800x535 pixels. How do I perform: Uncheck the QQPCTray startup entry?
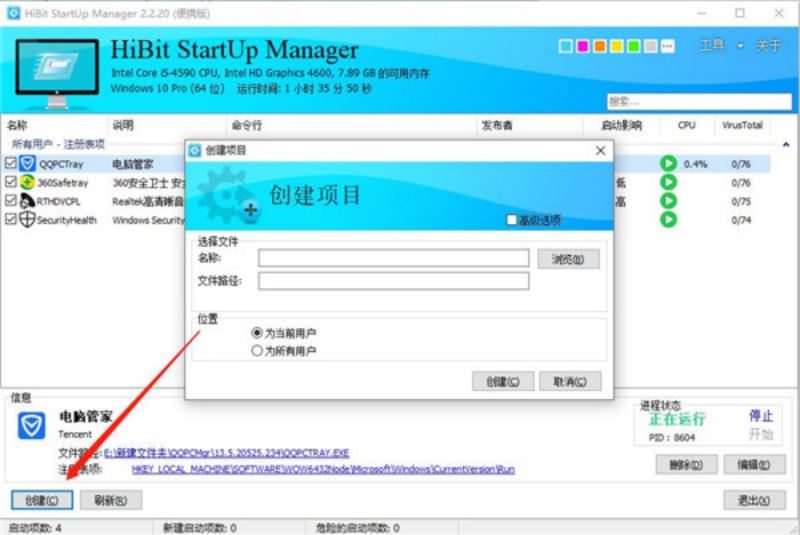(10, 163)
